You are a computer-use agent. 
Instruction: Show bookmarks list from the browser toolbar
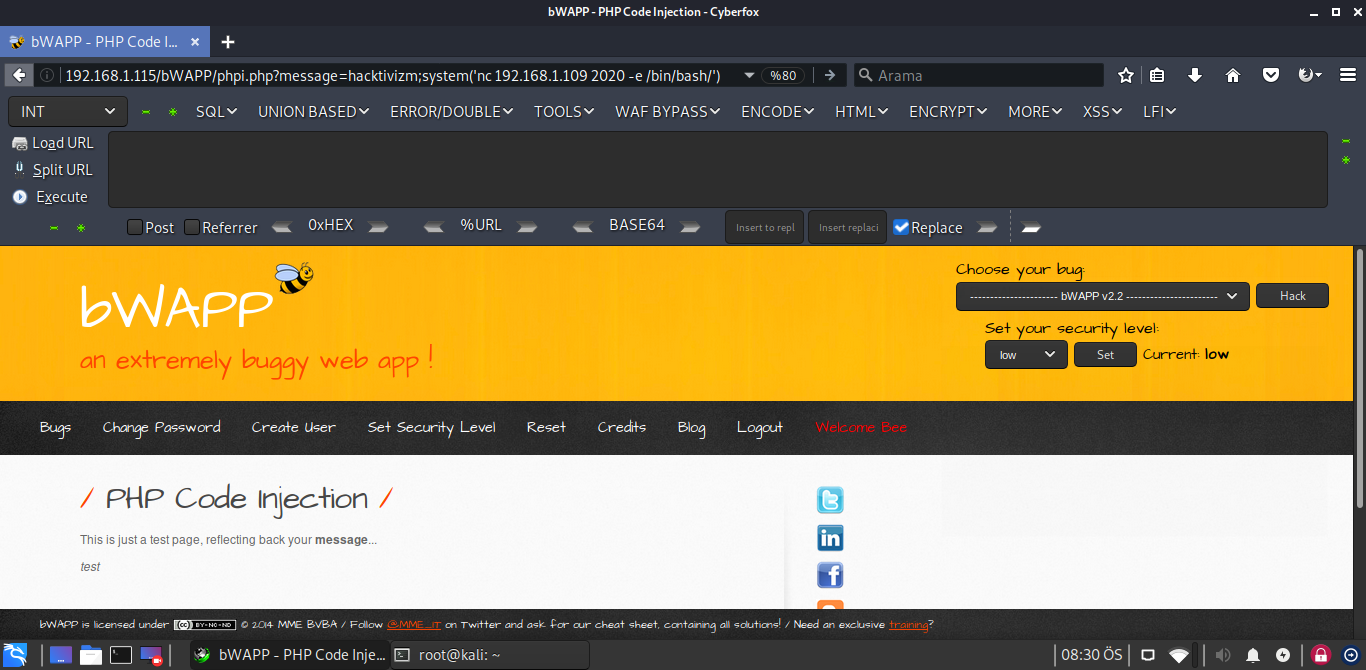(1158, 76)
